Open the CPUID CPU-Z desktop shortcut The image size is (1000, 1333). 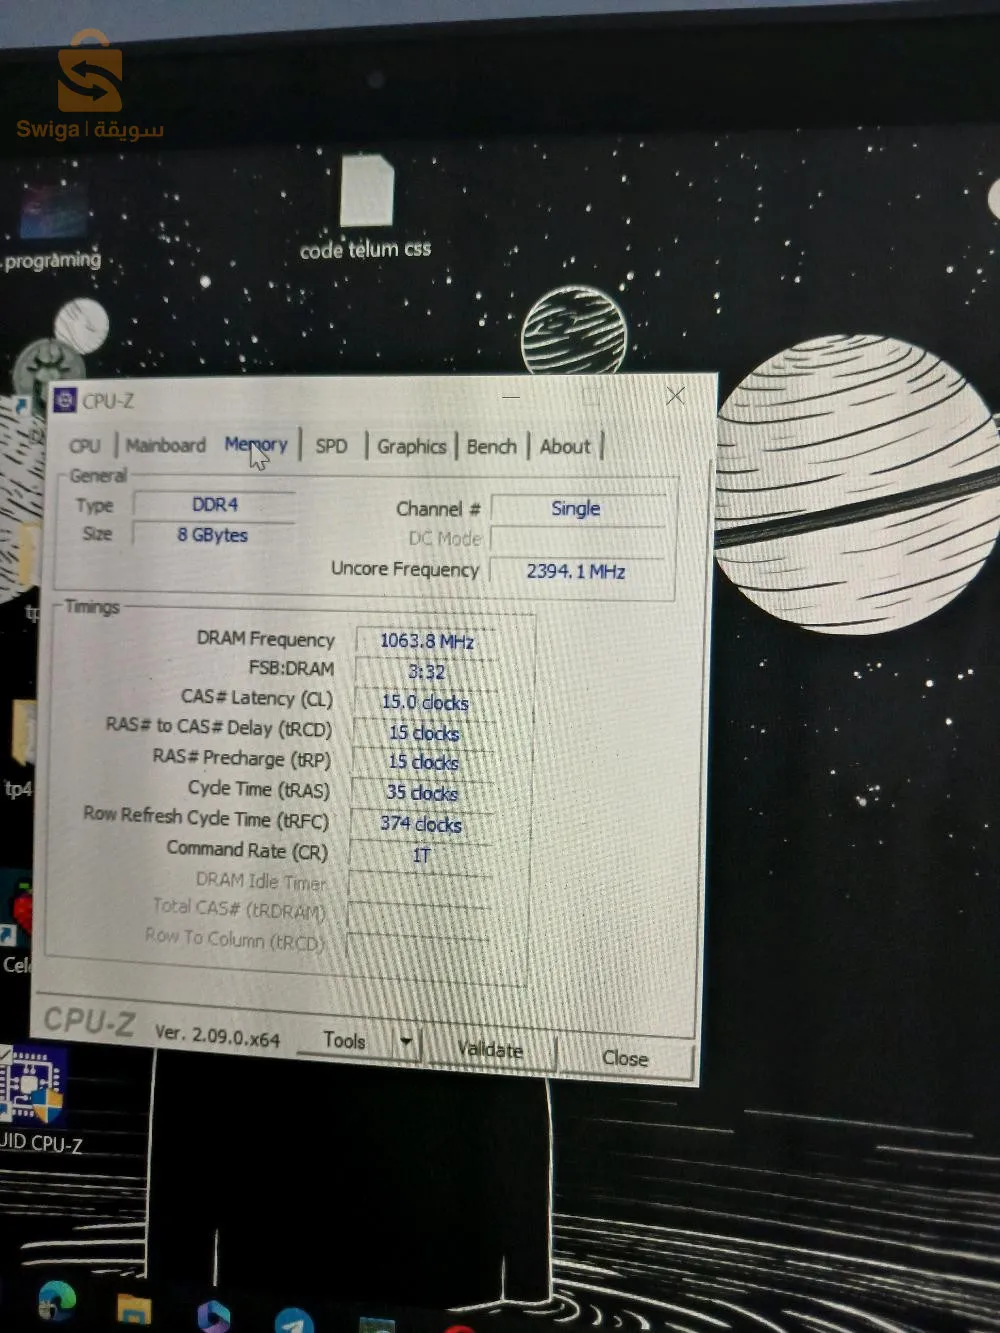[x=32, y=1087]
